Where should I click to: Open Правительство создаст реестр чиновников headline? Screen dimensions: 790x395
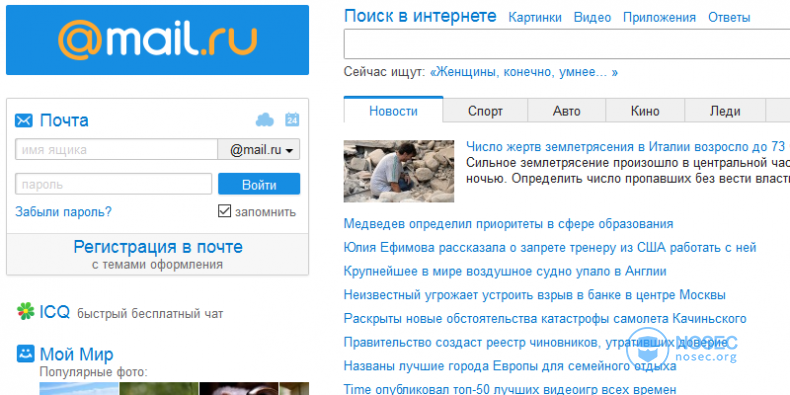tap(536, 343)
